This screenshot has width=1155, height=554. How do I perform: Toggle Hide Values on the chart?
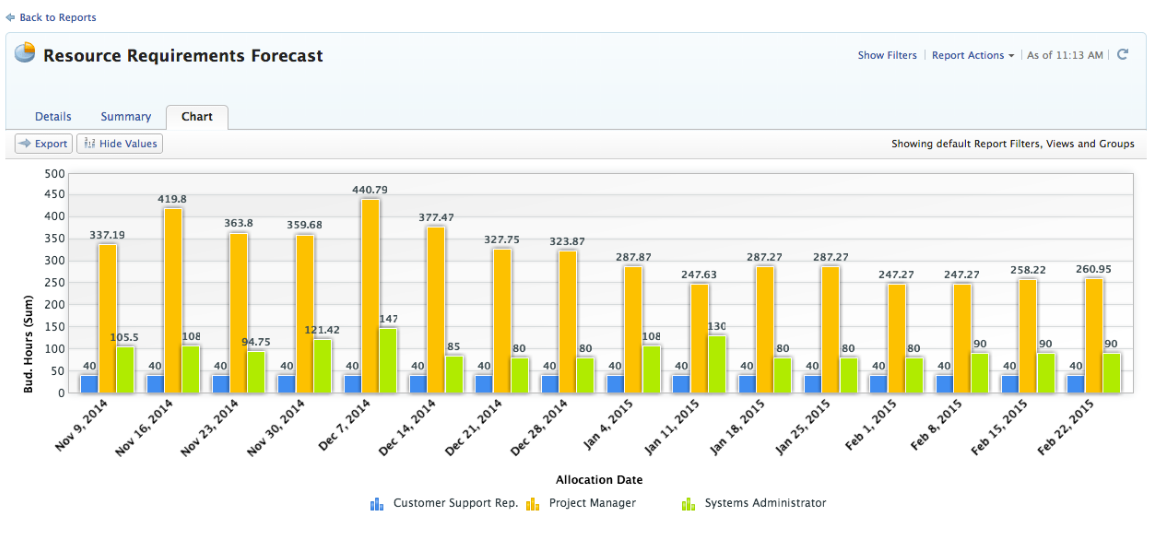click(x=120, y=144)
